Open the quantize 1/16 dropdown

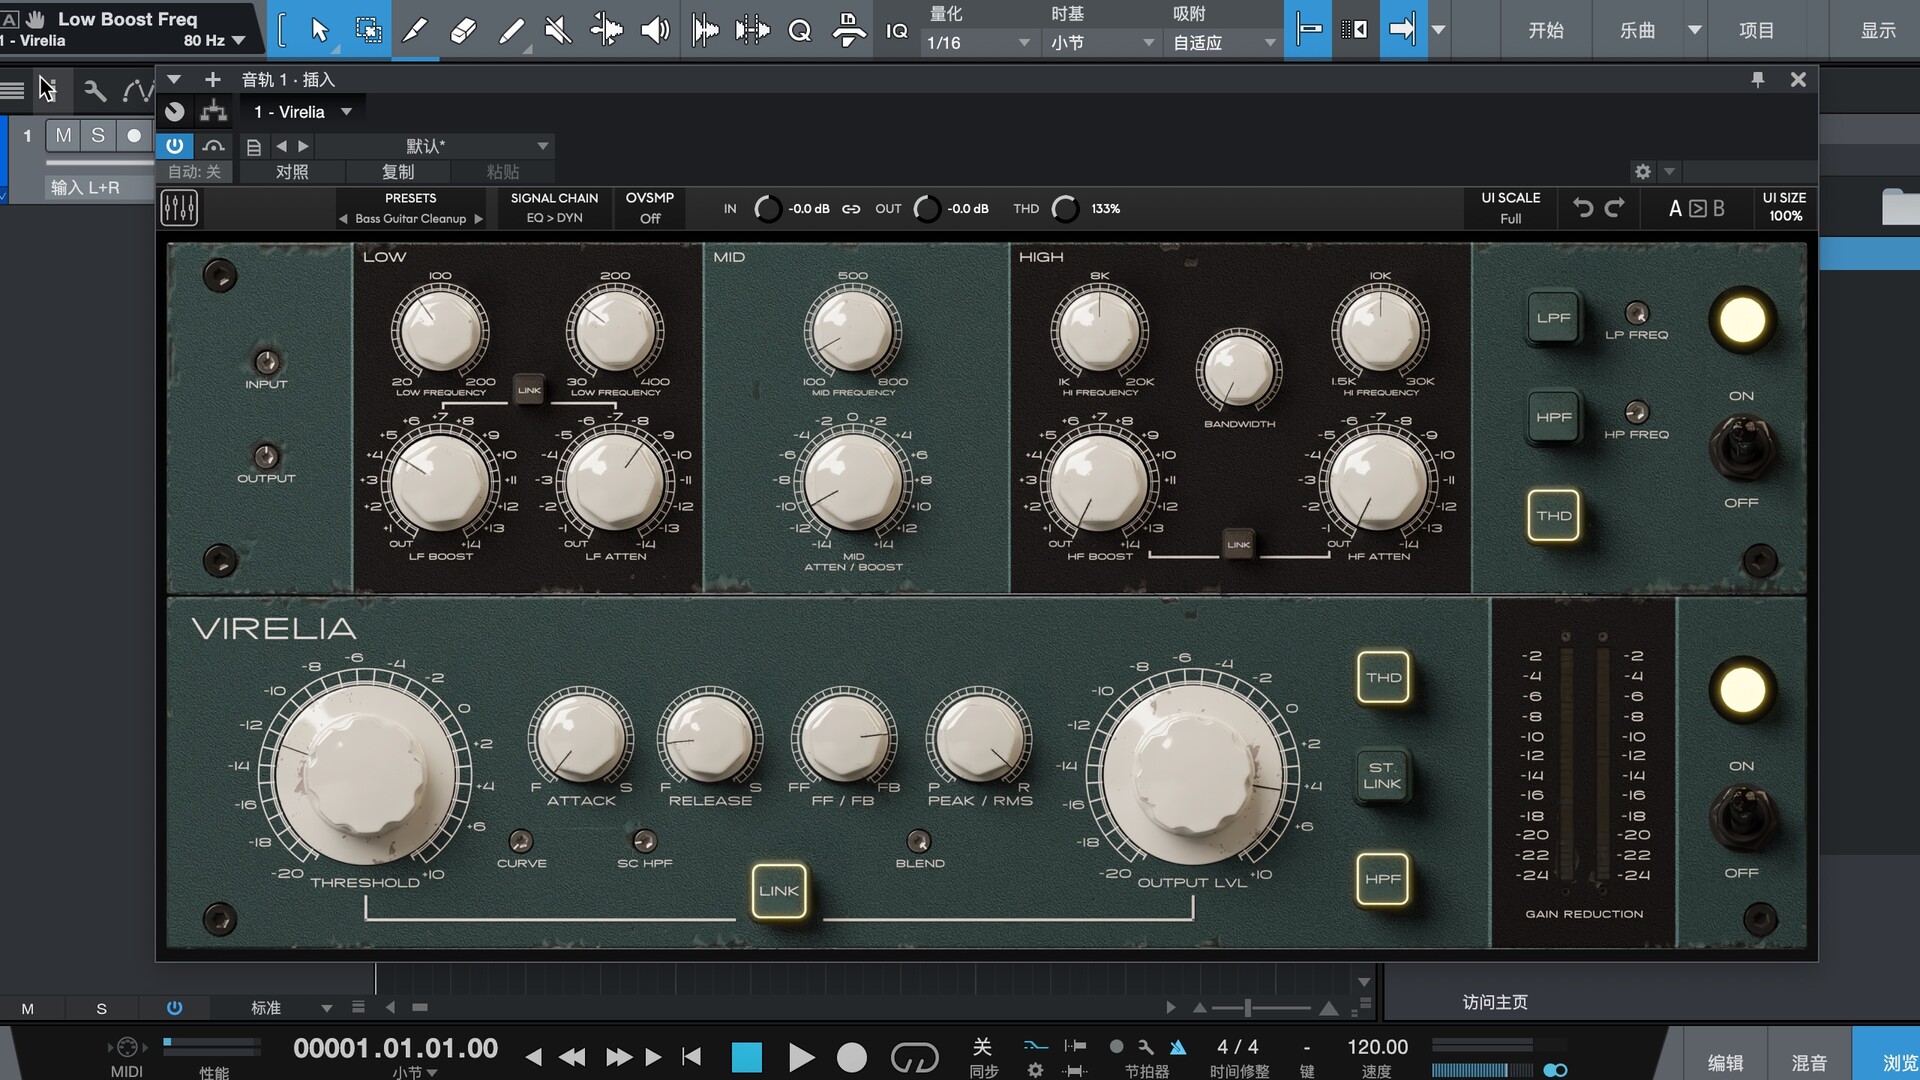click(x=977, y=42)
